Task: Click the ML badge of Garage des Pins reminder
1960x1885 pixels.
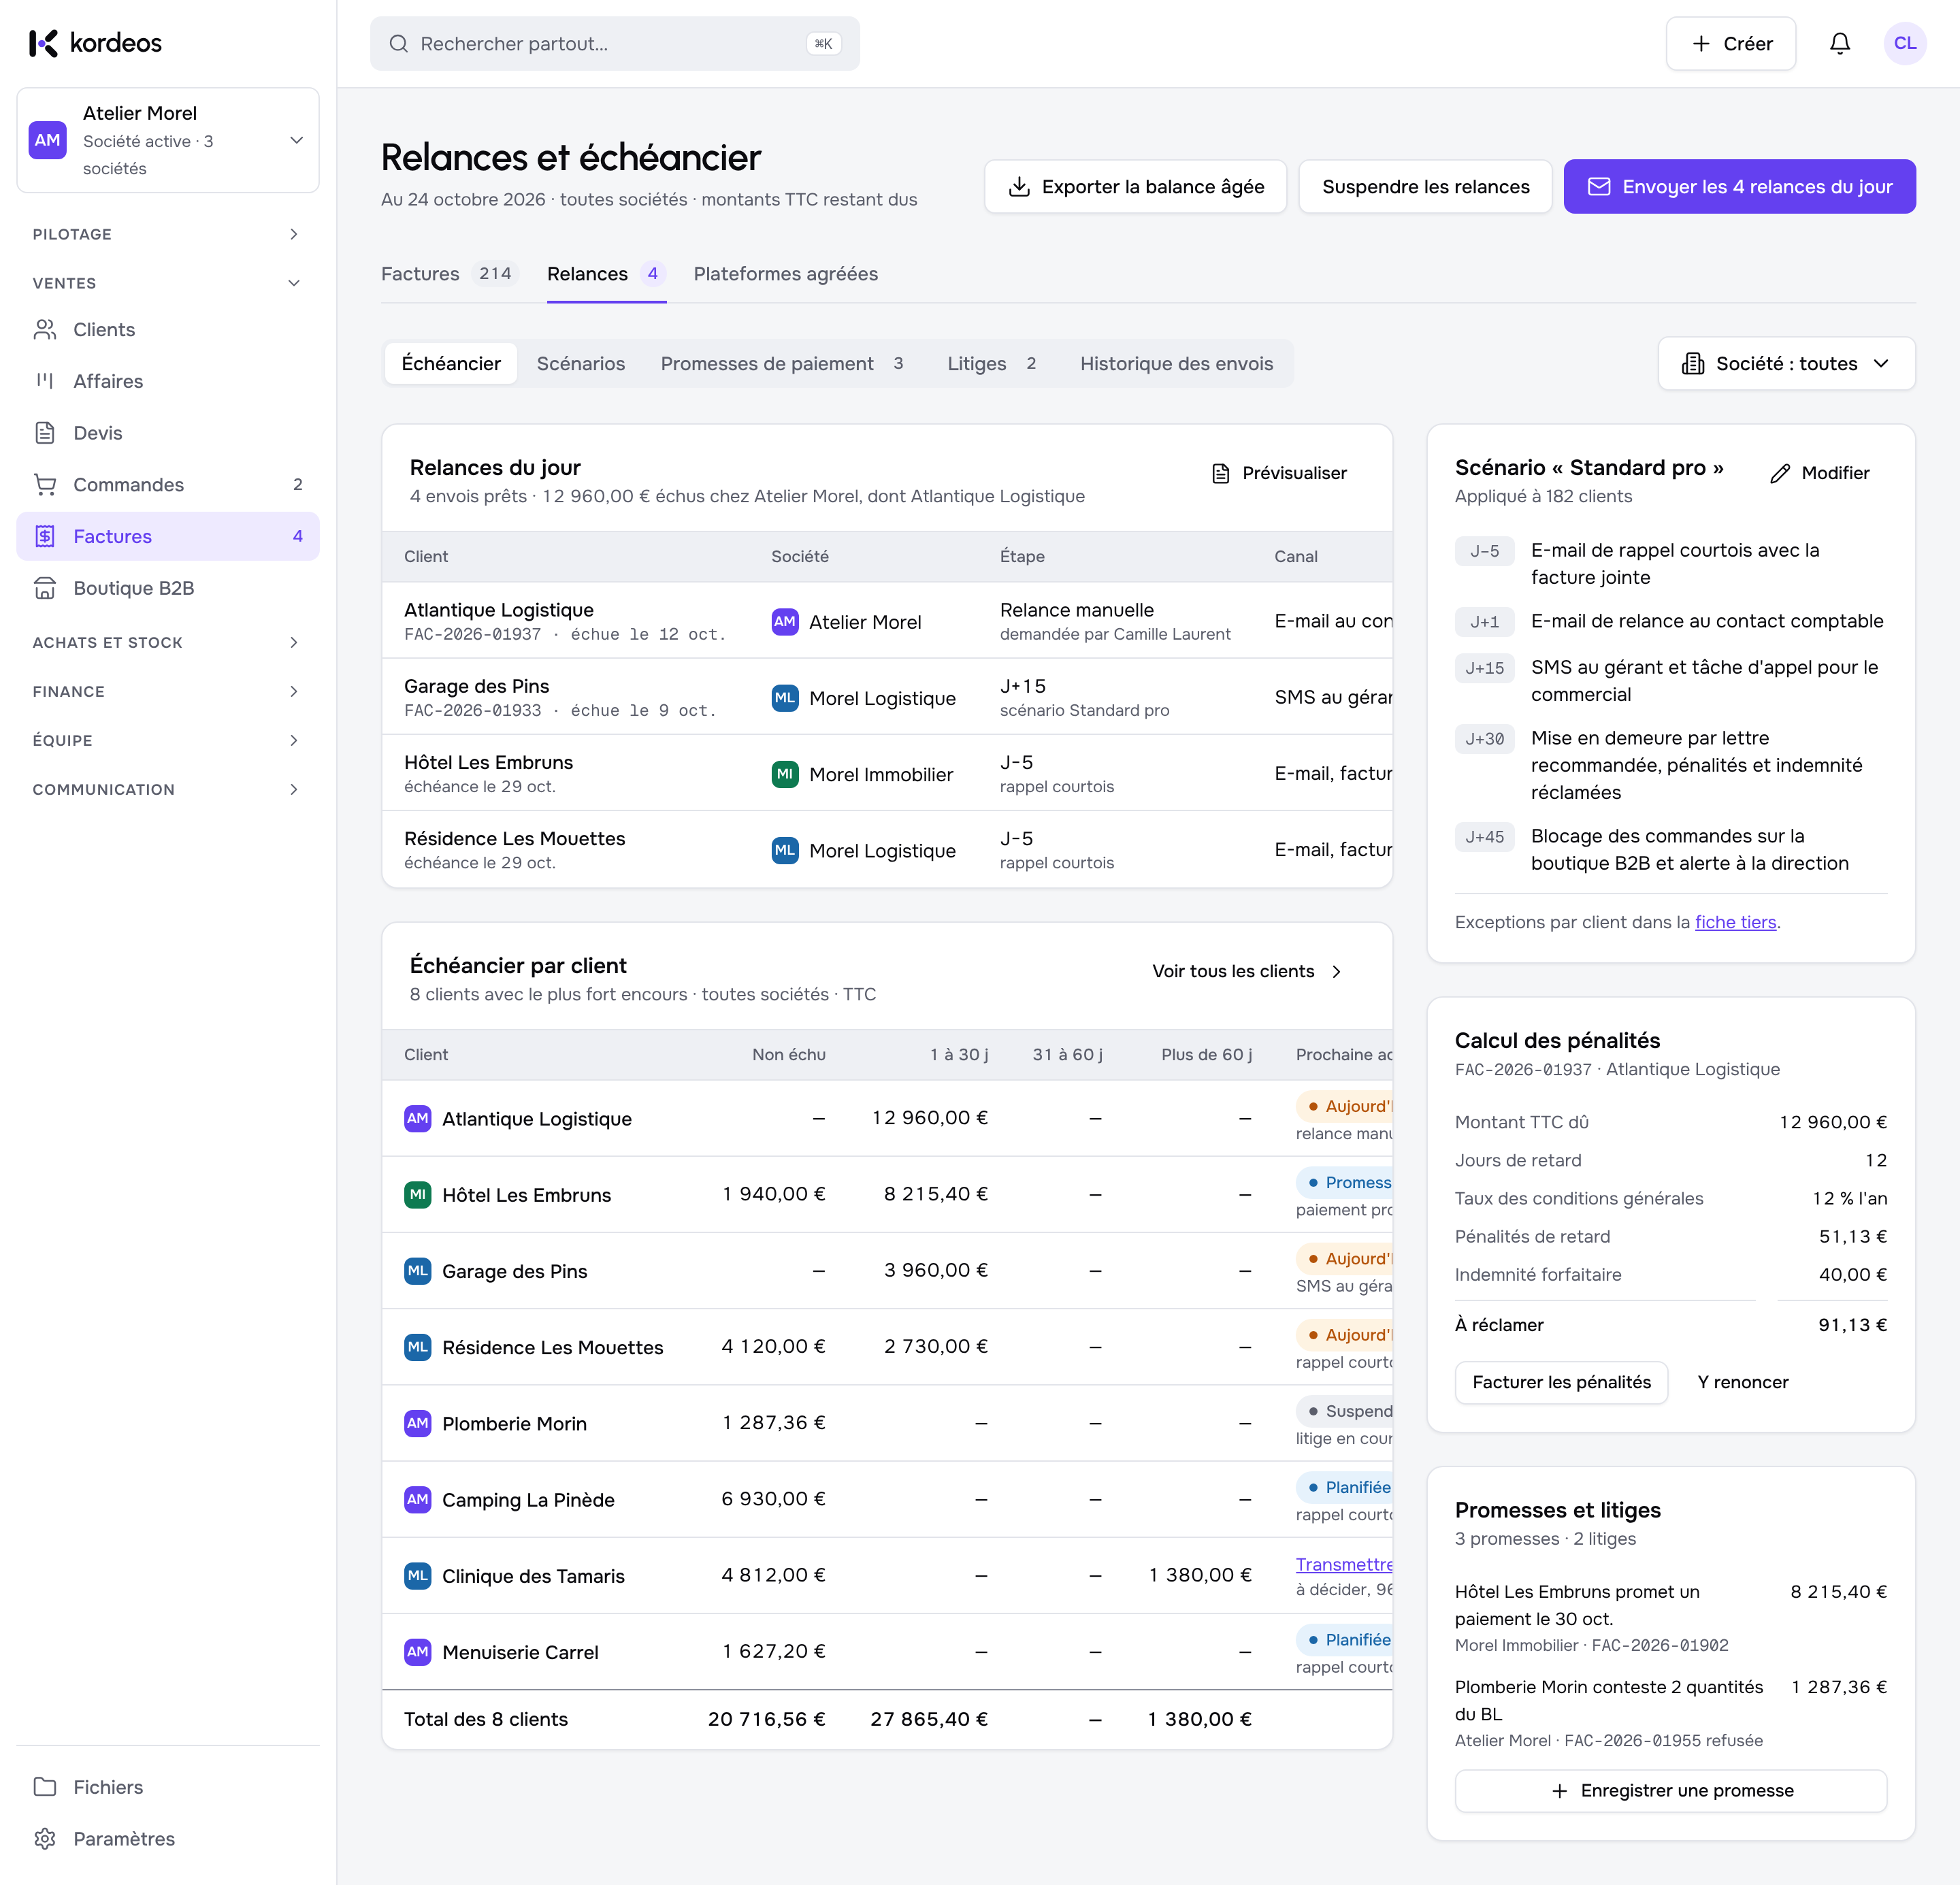Action: click(785, 697)
